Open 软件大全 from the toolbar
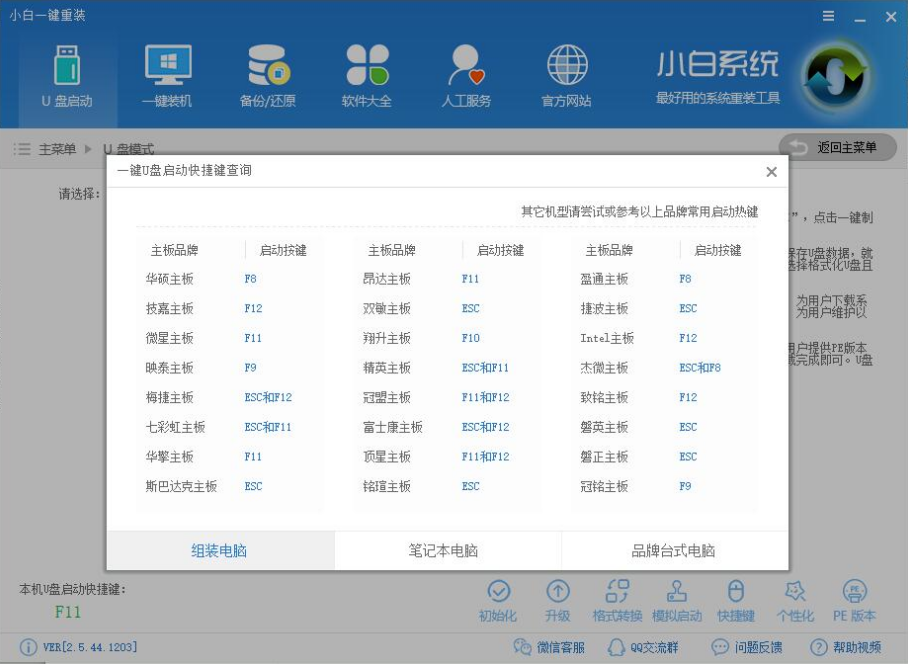 pos(369,72)
